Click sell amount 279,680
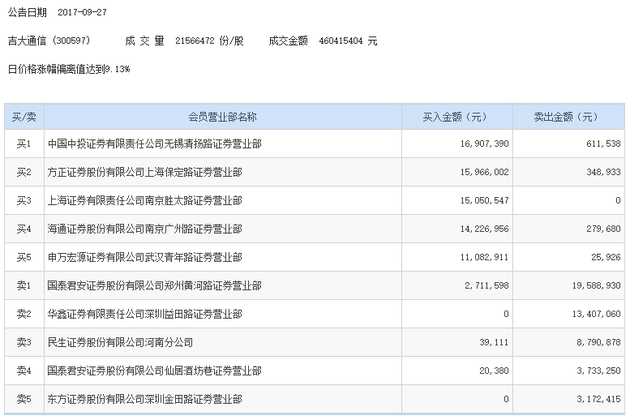 point(603,229)
